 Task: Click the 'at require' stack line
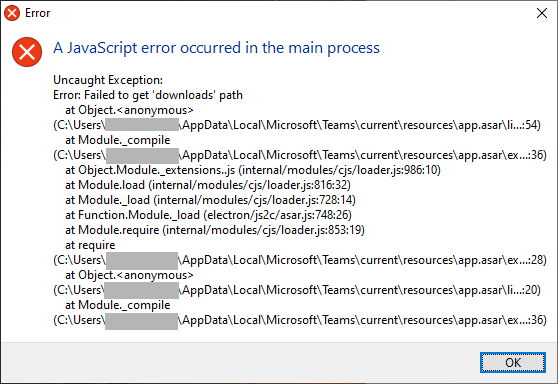click(x=90, y=245)
